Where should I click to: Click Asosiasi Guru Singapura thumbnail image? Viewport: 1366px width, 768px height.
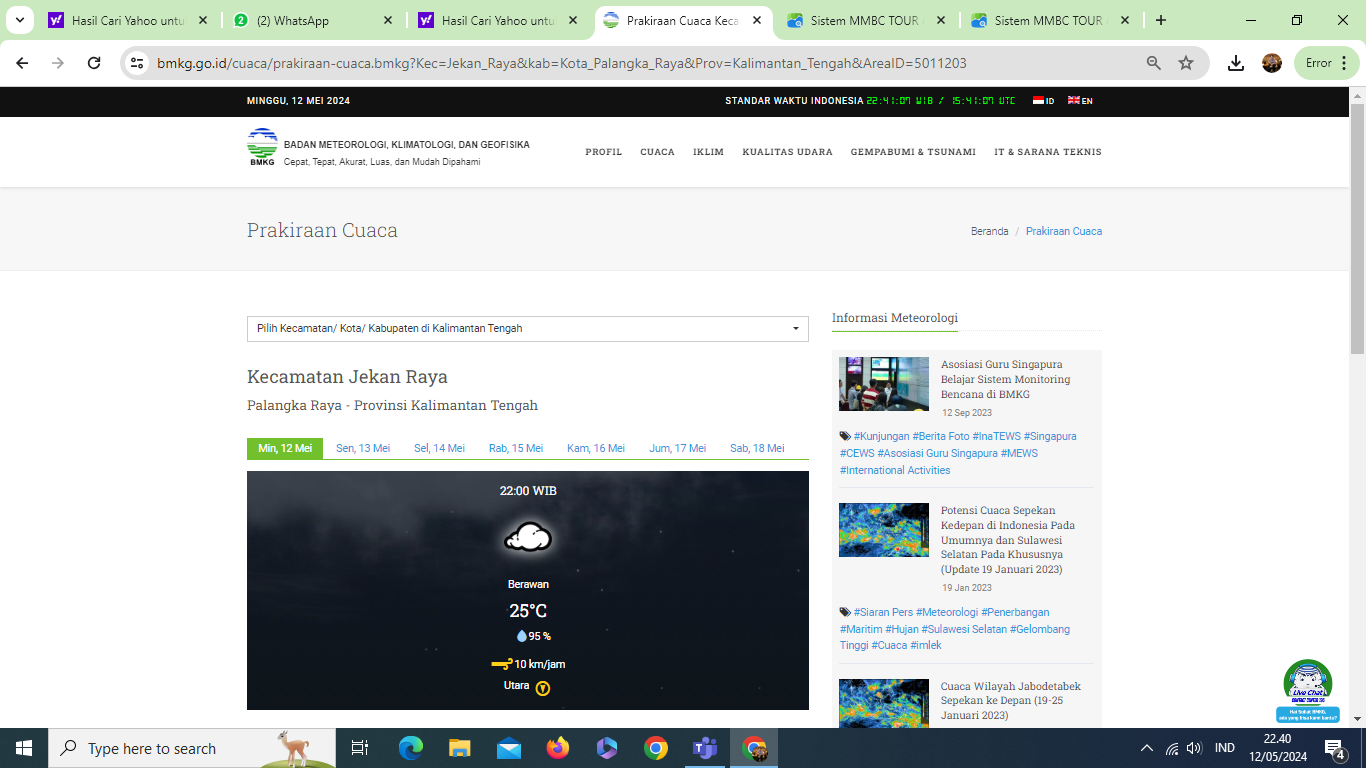(x=884, y=384)
